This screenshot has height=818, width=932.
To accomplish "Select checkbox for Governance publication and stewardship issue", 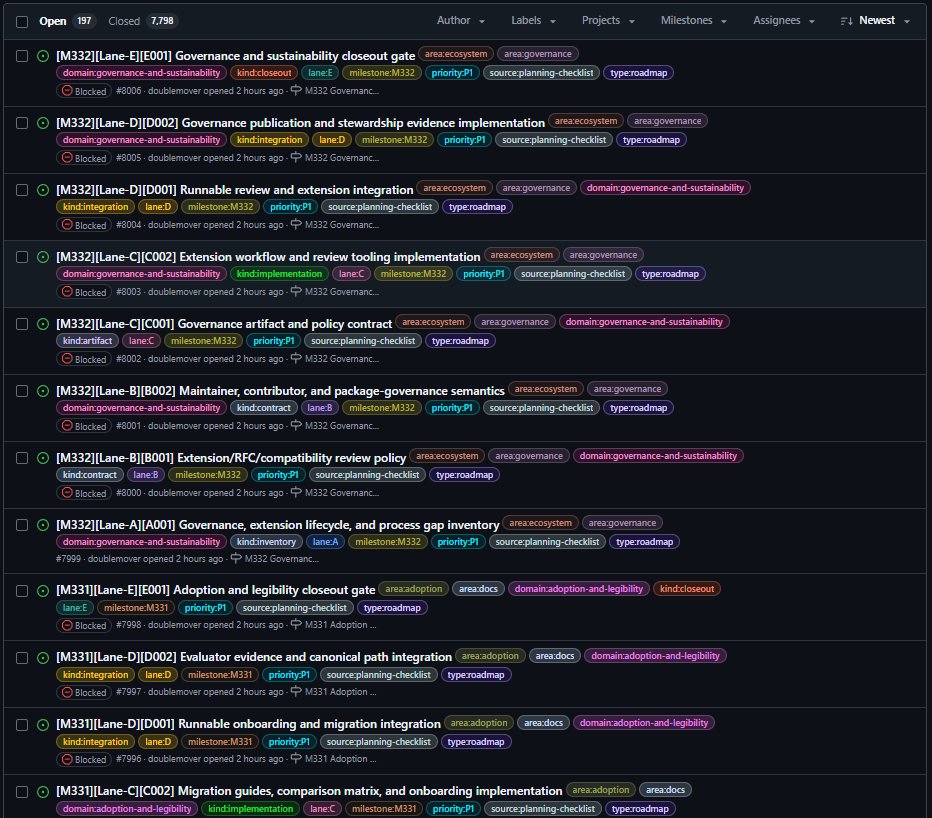I will tap(22, 123).
